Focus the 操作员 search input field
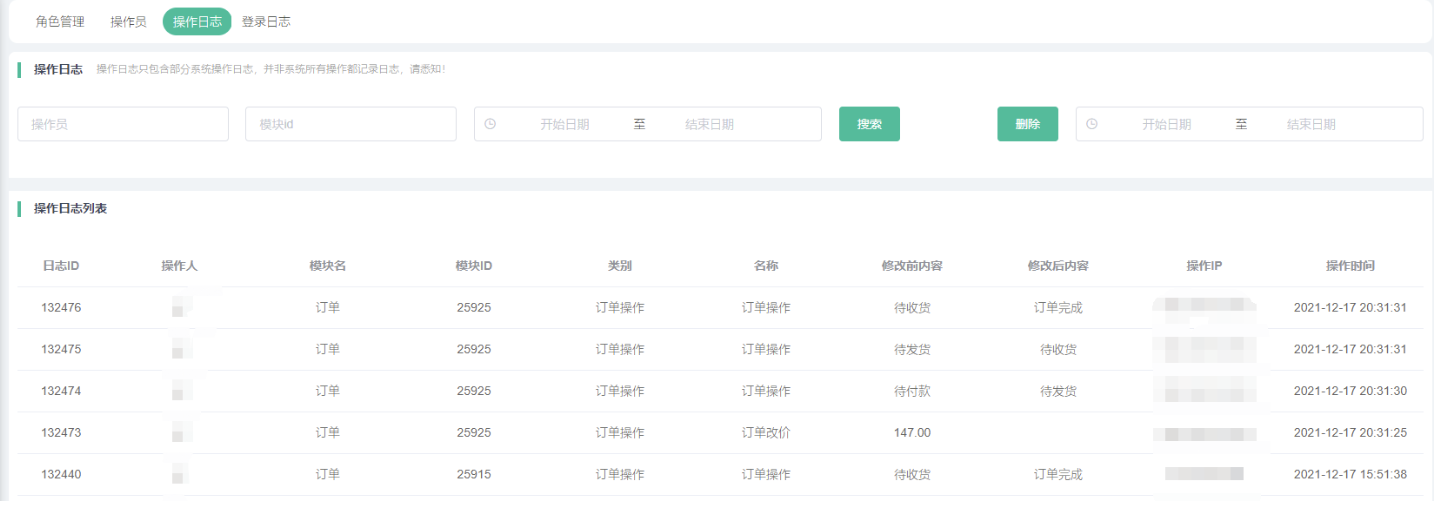 [x=123, y=124]
